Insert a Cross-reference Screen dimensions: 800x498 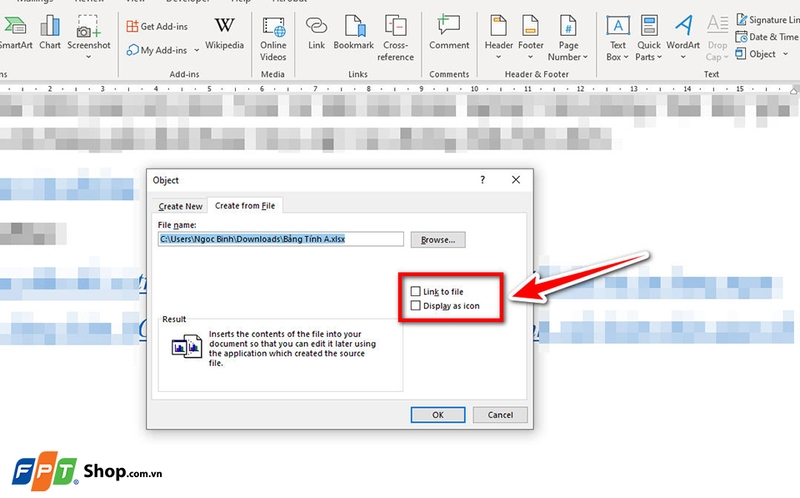click(395, 39)
